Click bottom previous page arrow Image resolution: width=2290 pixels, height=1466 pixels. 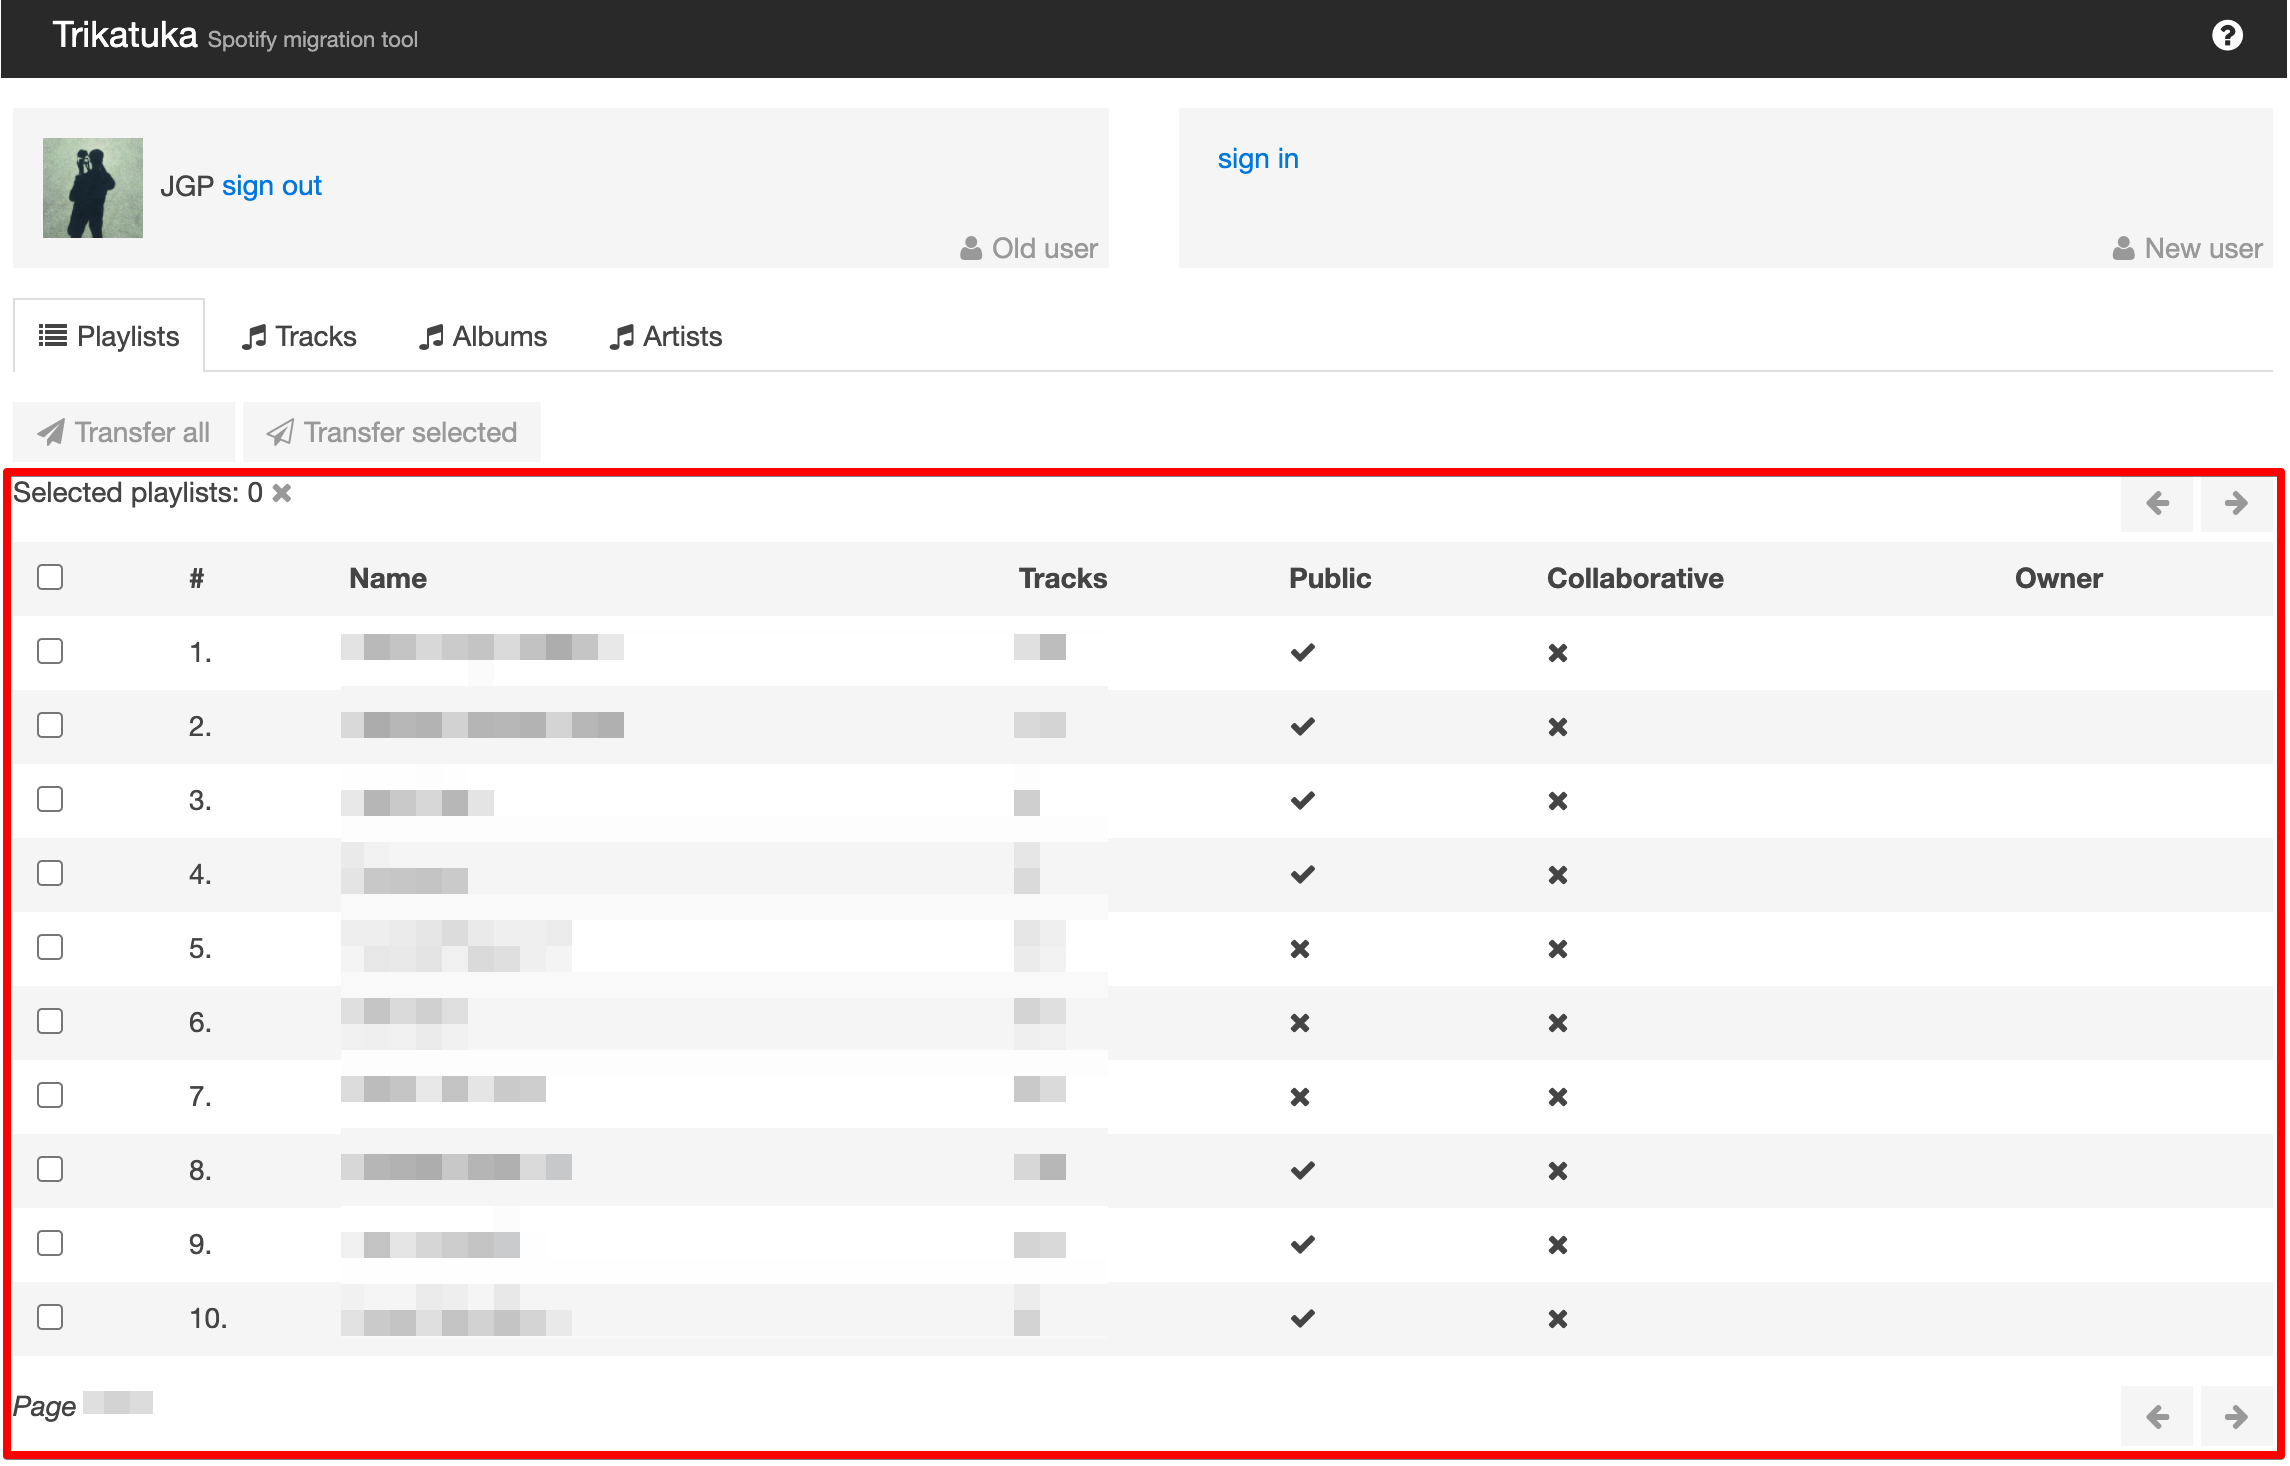[2157, 1416]
